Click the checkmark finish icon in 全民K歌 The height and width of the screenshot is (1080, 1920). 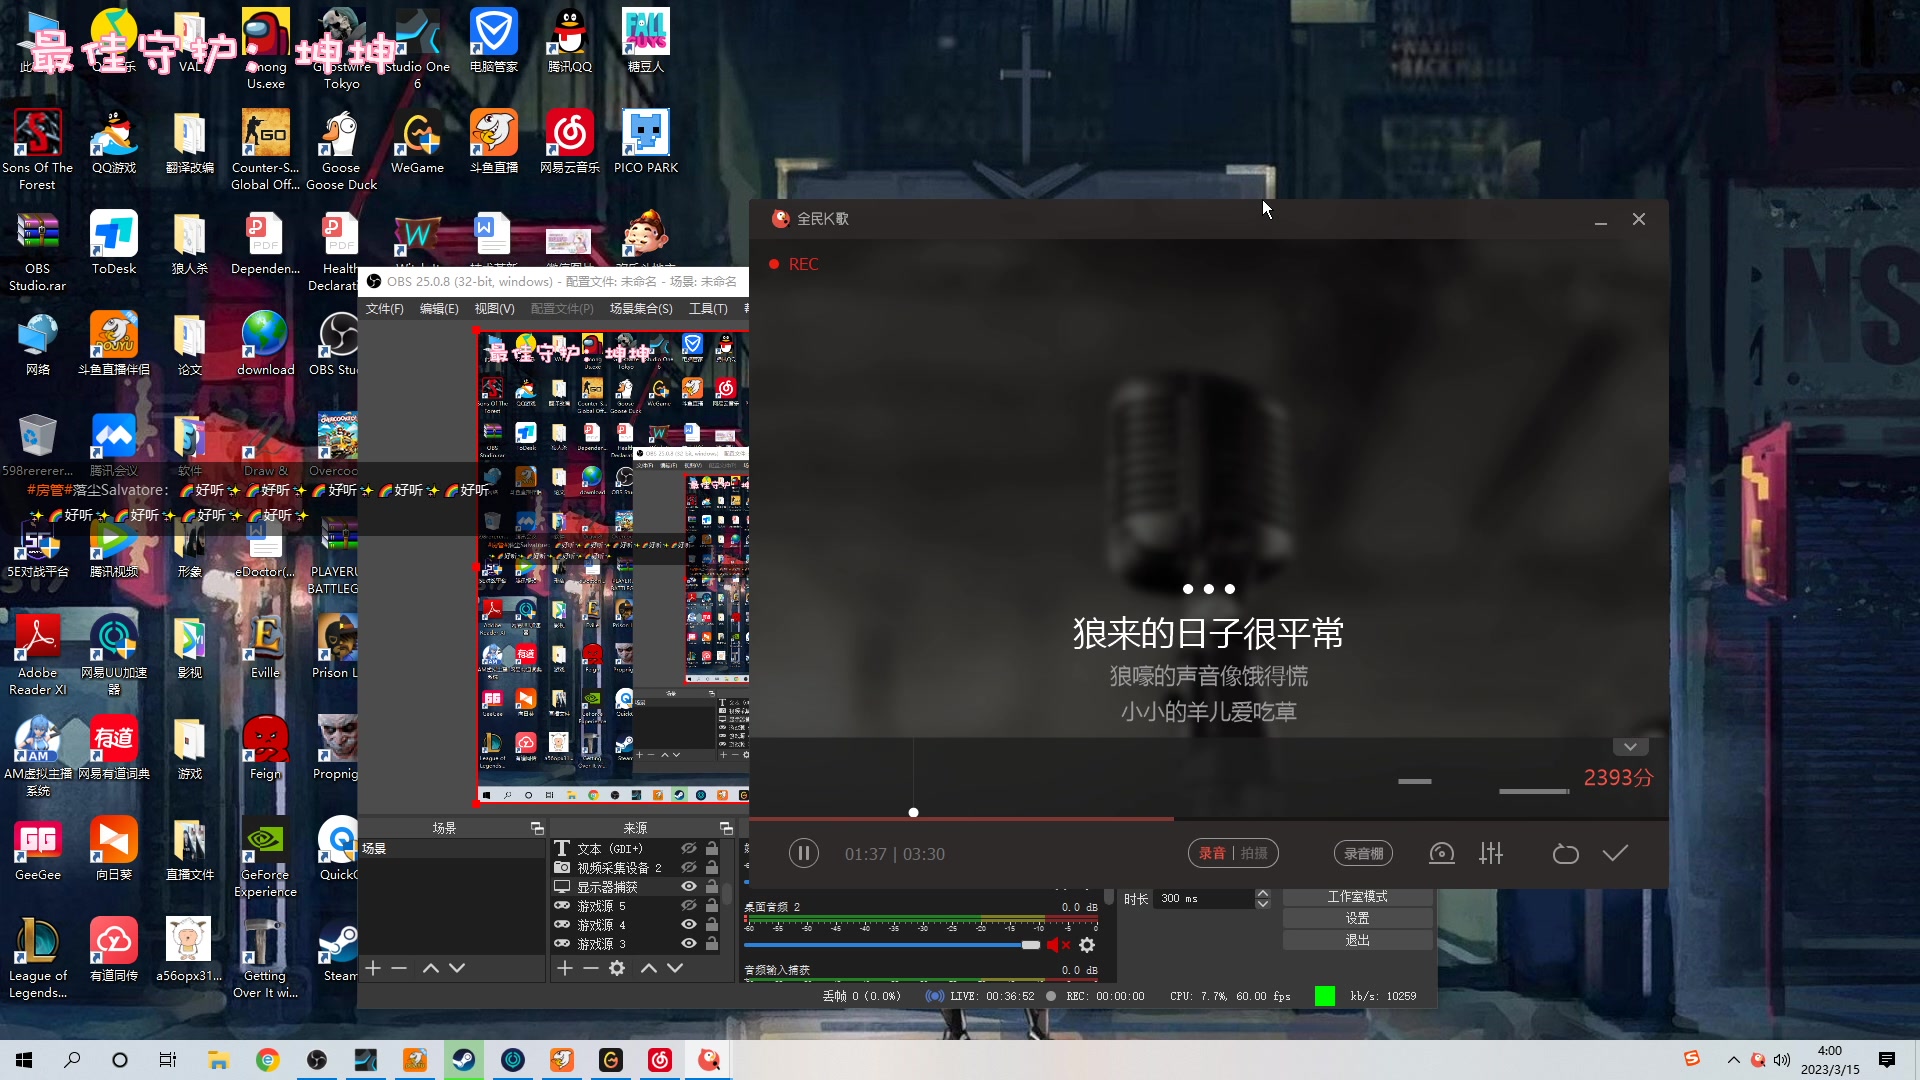click(x=1616, y=853)
